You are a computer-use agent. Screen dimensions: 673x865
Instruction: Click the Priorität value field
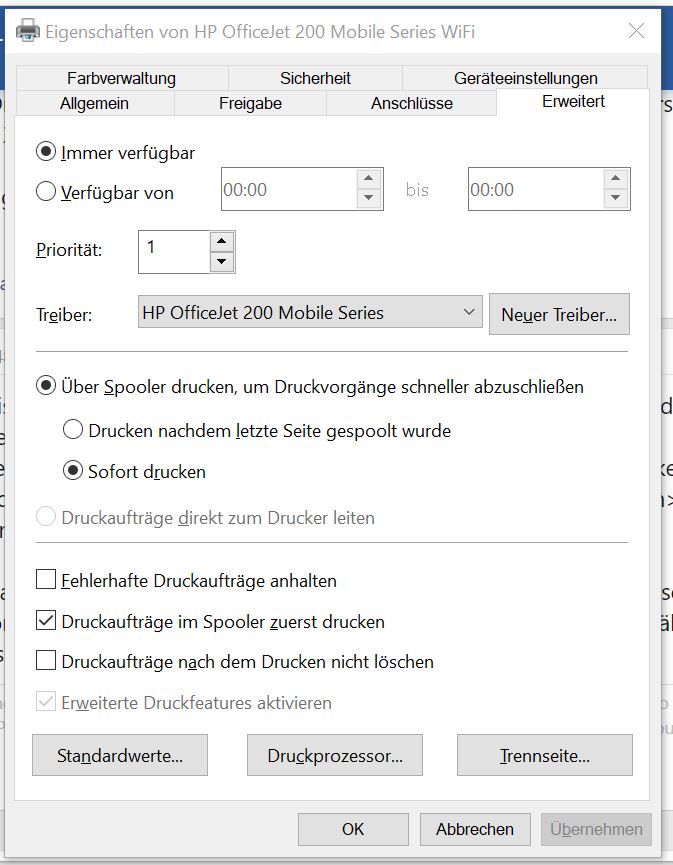(174, 252)
